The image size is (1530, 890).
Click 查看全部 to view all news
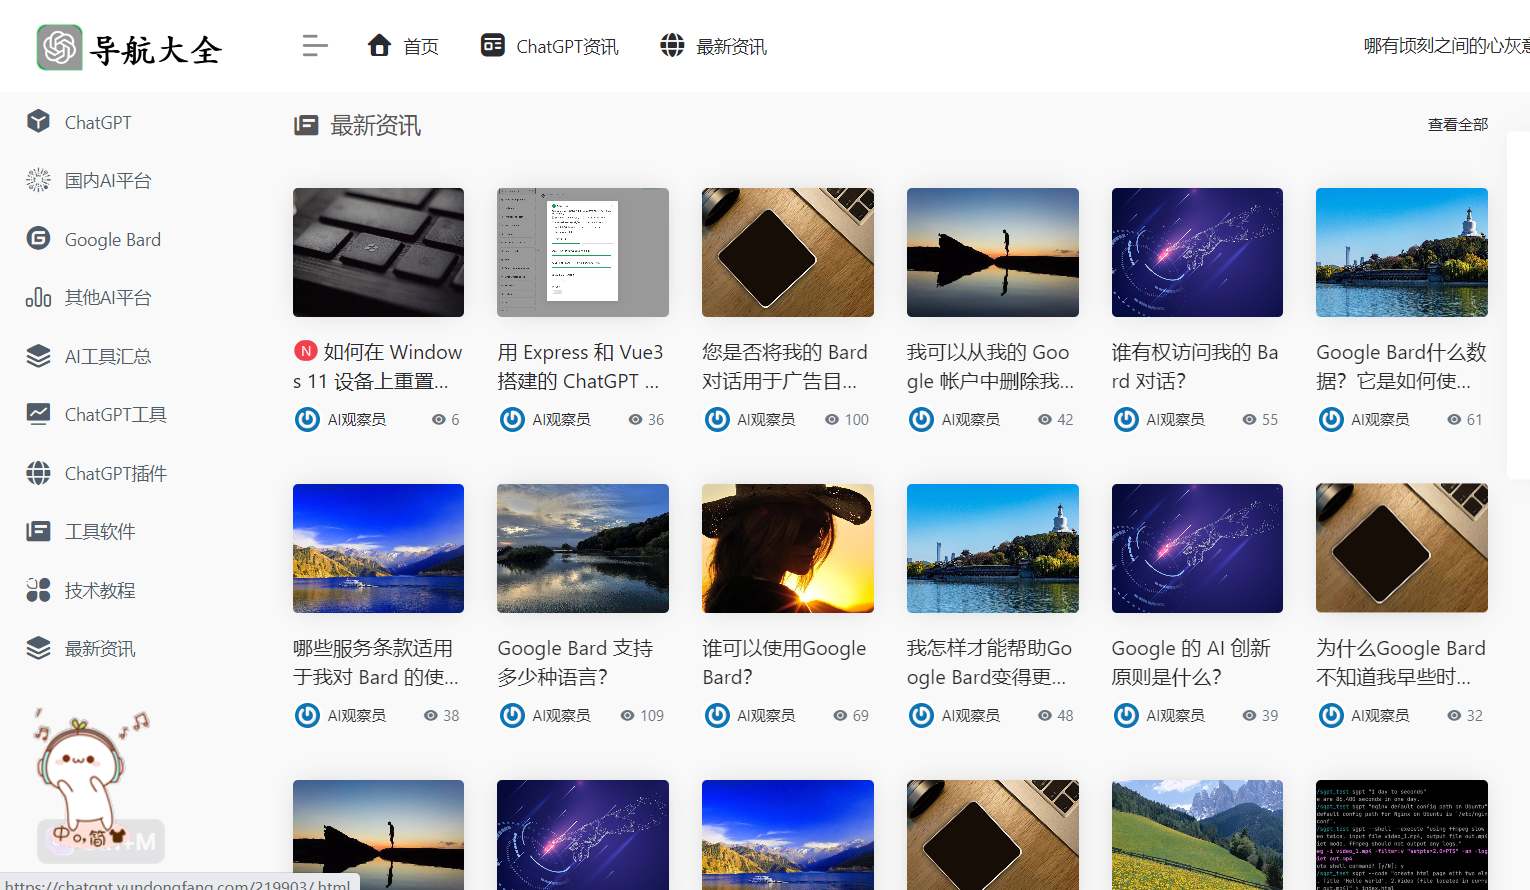1457,125
